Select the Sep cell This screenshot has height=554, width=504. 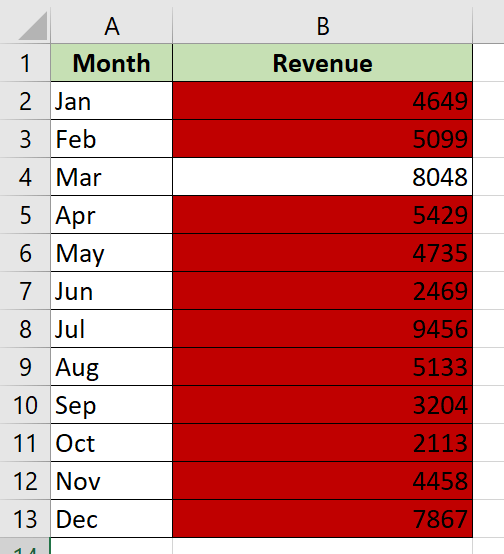tap(112, 405)
